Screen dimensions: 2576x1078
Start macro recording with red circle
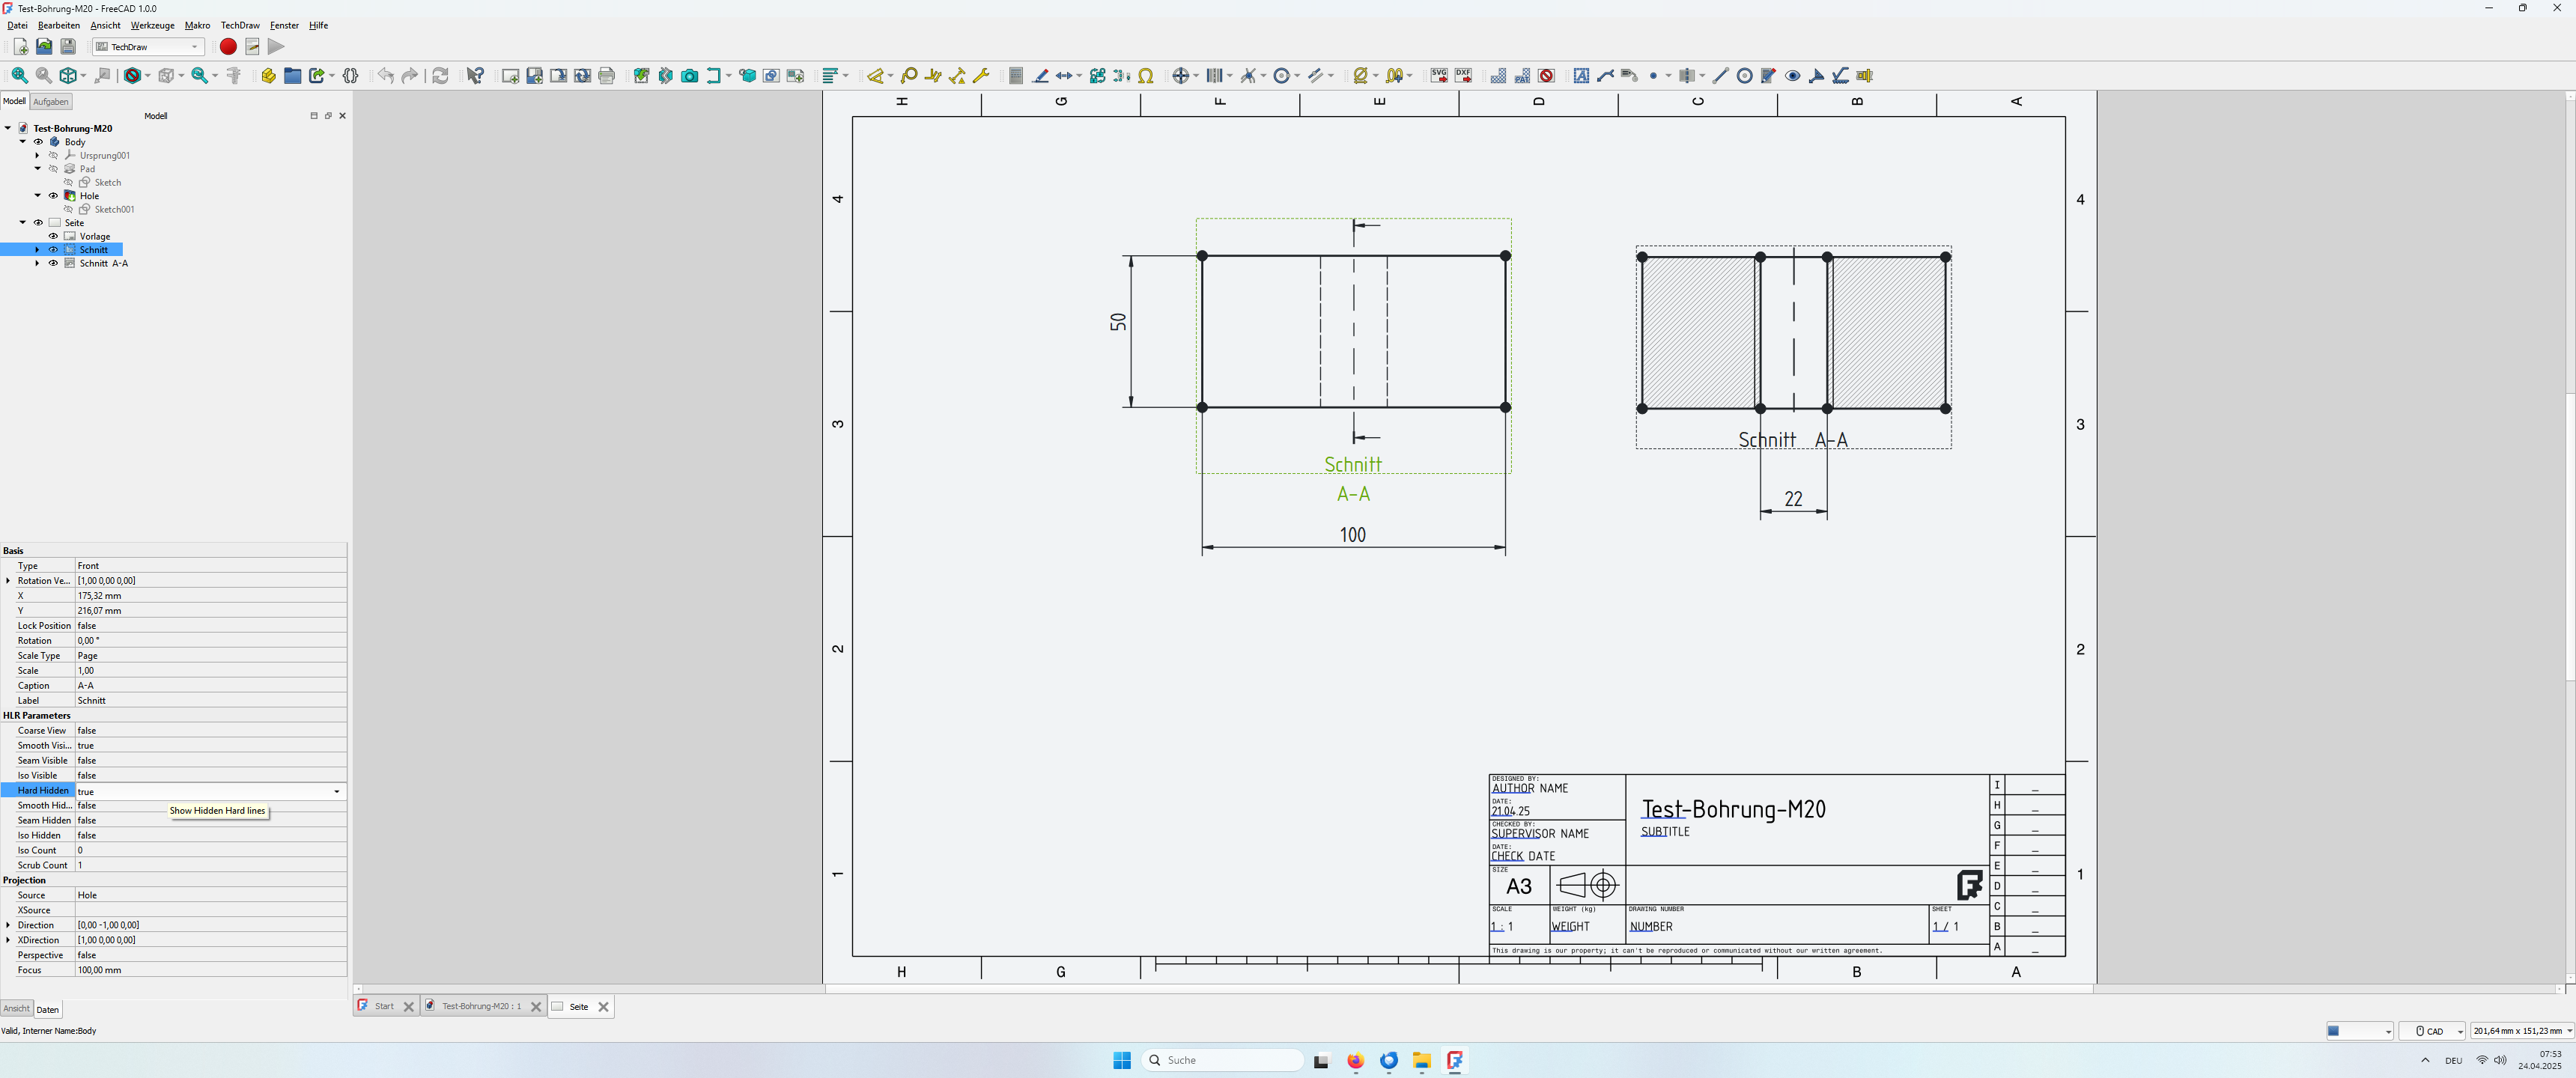(228, 47)
